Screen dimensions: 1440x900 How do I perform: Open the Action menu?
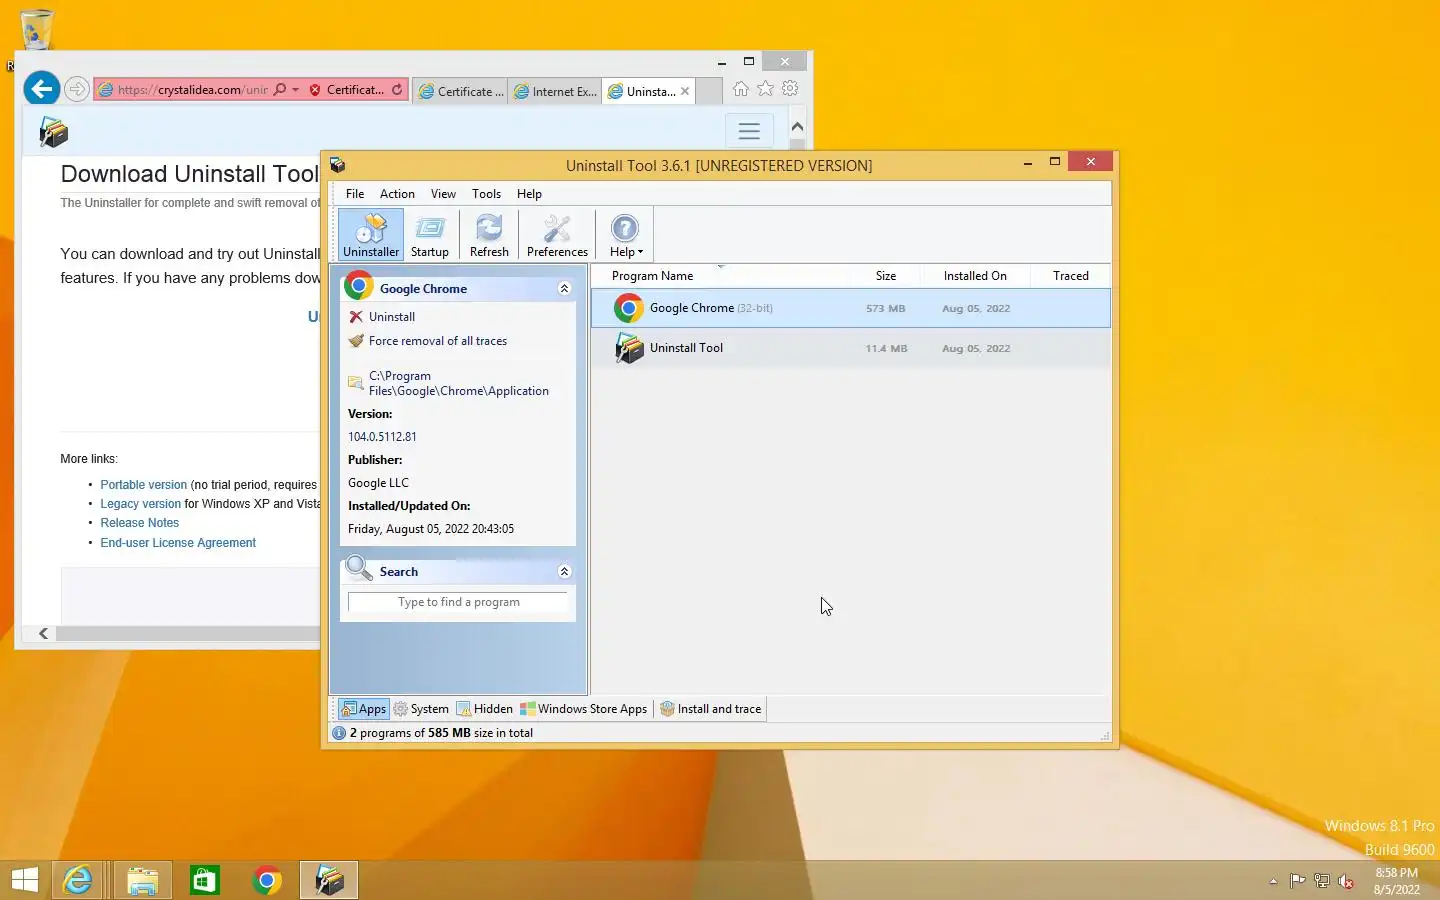point(397,194)
